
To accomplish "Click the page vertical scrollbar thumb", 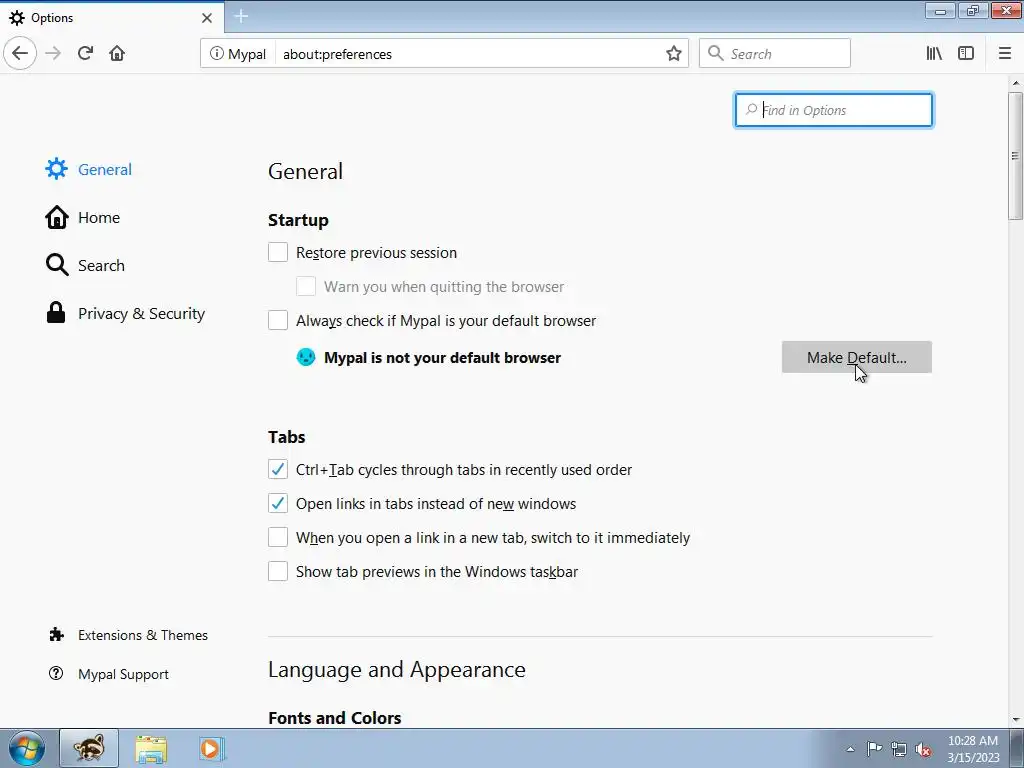I will (x=1016, y=156).
